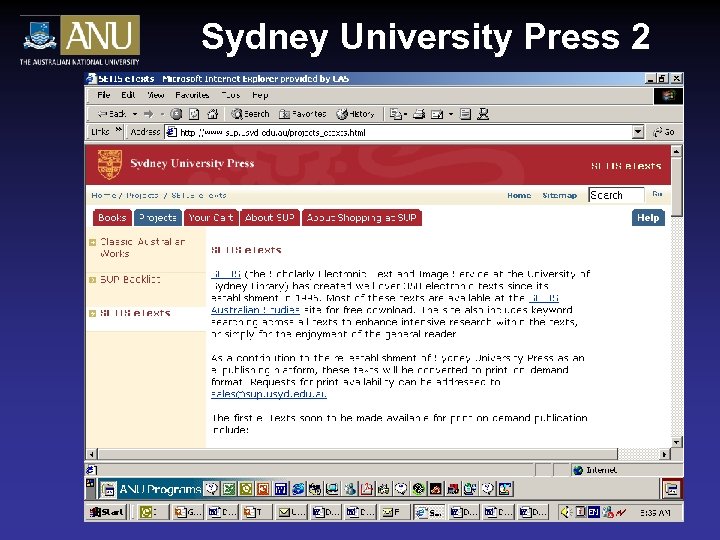Screen dimensions: 720x540
Task: Click the Internet Explorer globe in ANU Programs bar
Action: click(298, 489)
